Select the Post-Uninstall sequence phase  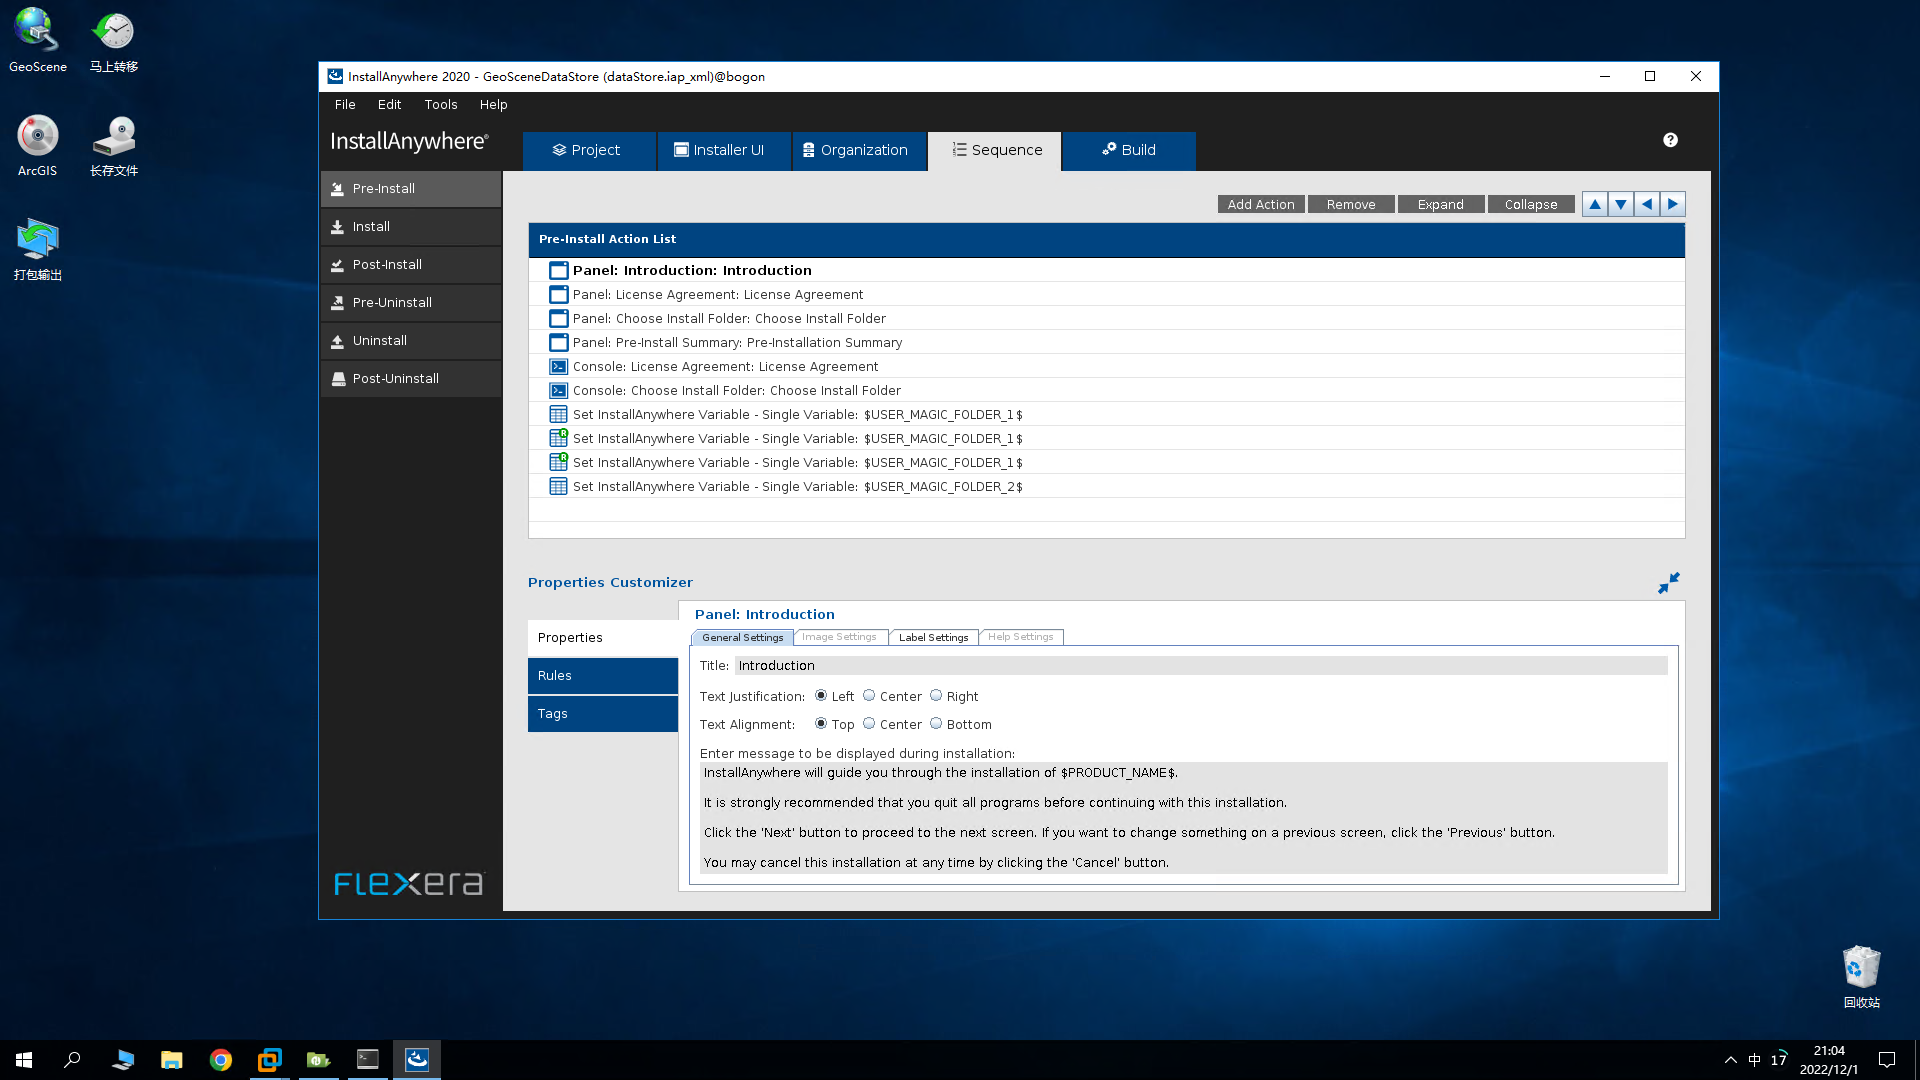pyautogui.click(x=411, y=379)
